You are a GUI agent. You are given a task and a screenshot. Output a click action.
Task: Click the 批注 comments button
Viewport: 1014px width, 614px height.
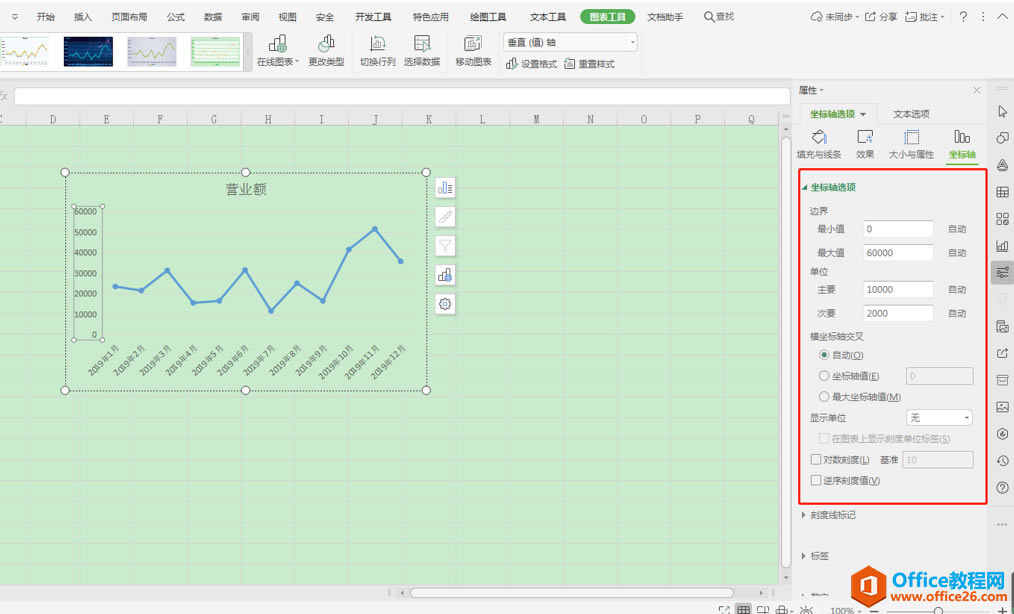925,17
